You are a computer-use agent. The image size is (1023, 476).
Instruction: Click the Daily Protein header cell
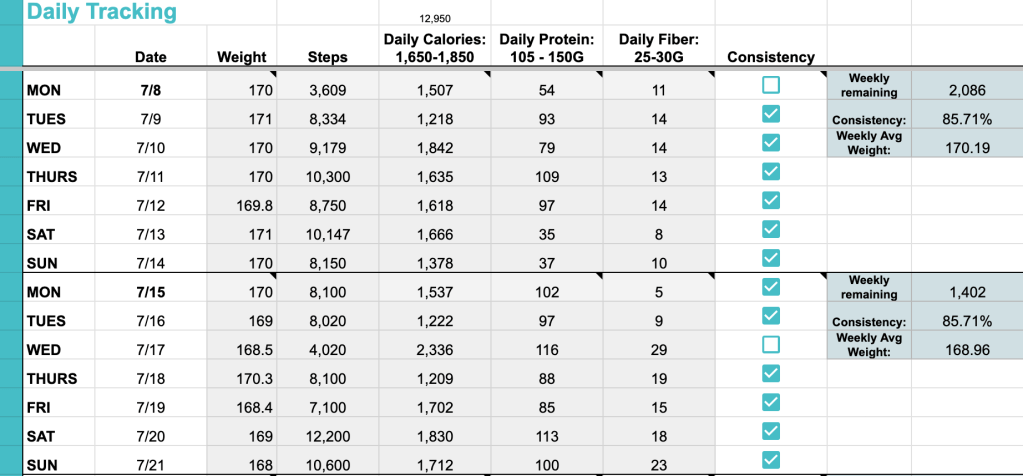coord(546,48)
